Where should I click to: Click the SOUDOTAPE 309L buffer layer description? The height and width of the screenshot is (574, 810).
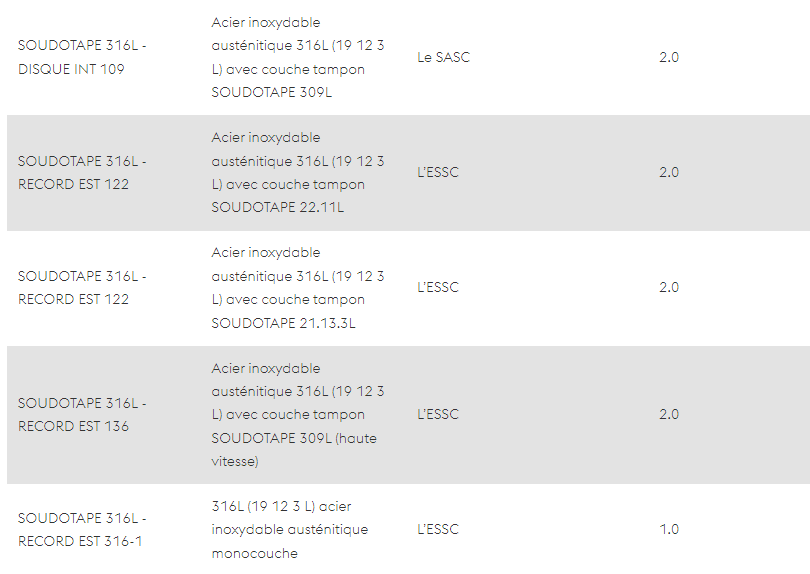[298, 57]
